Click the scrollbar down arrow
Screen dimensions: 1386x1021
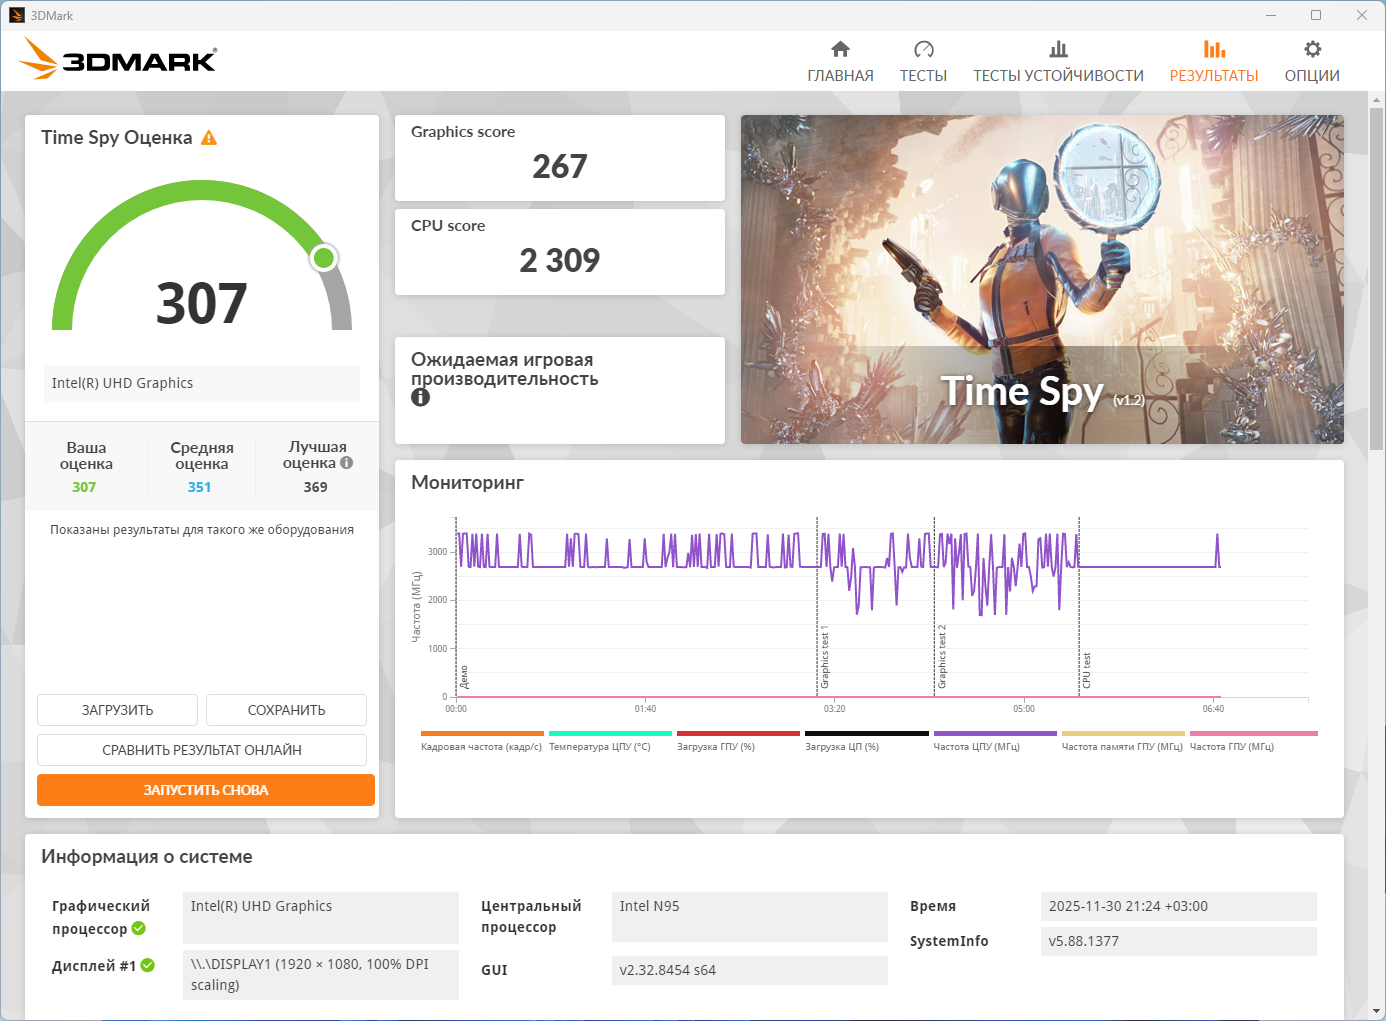pos(1376,1011)
